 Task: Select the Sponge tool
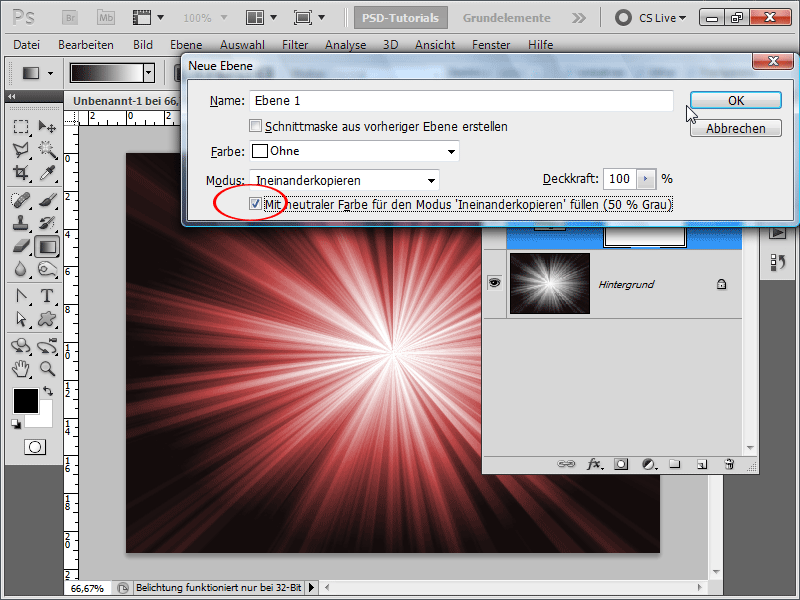pyautogui.click(x=47, y=269)
